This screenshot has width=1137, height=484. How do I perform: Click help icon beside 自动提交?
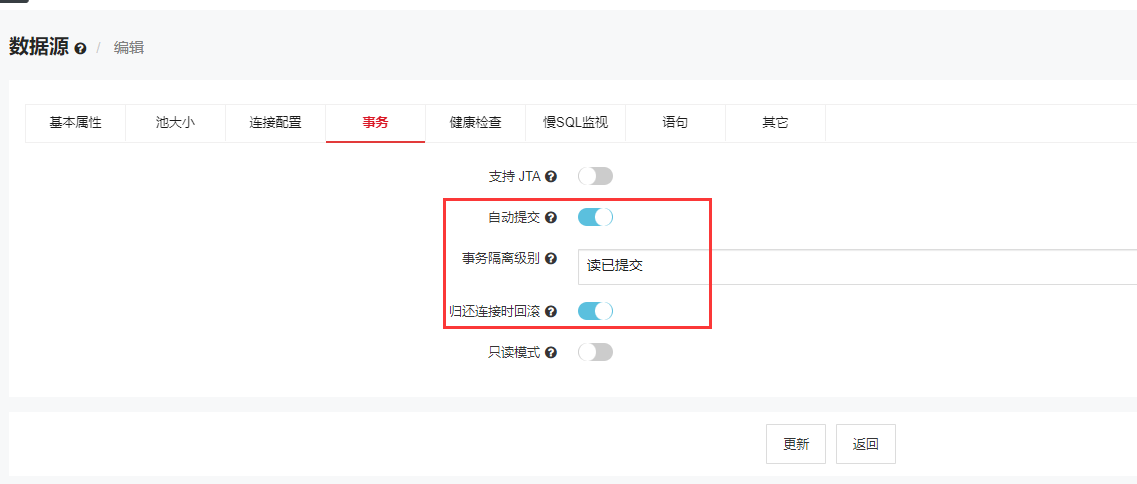tap(551, 218)
